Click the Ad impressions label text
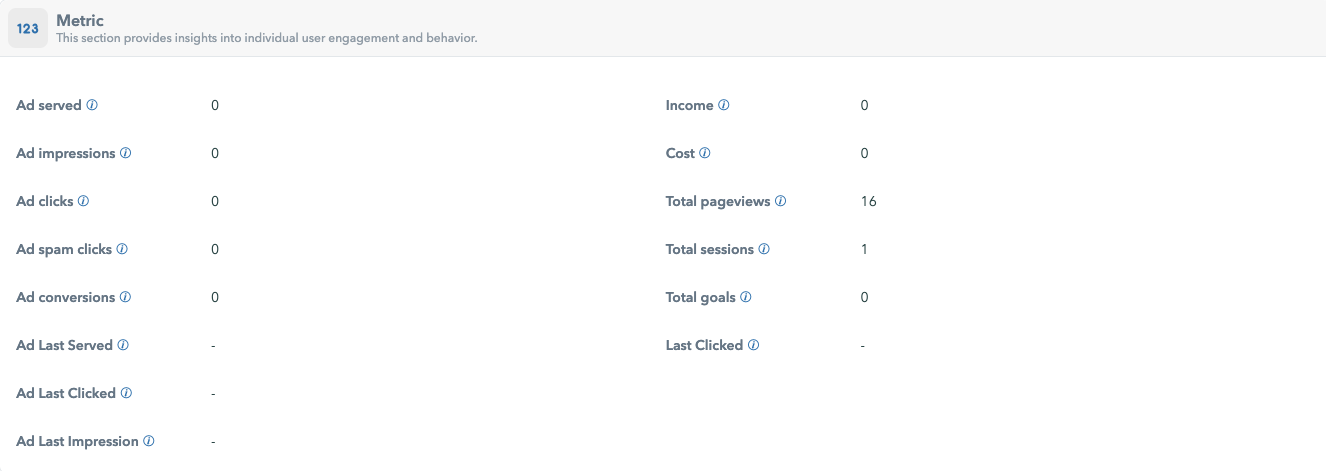Screen dimensions: 1326x471 [x=66, y=153]
